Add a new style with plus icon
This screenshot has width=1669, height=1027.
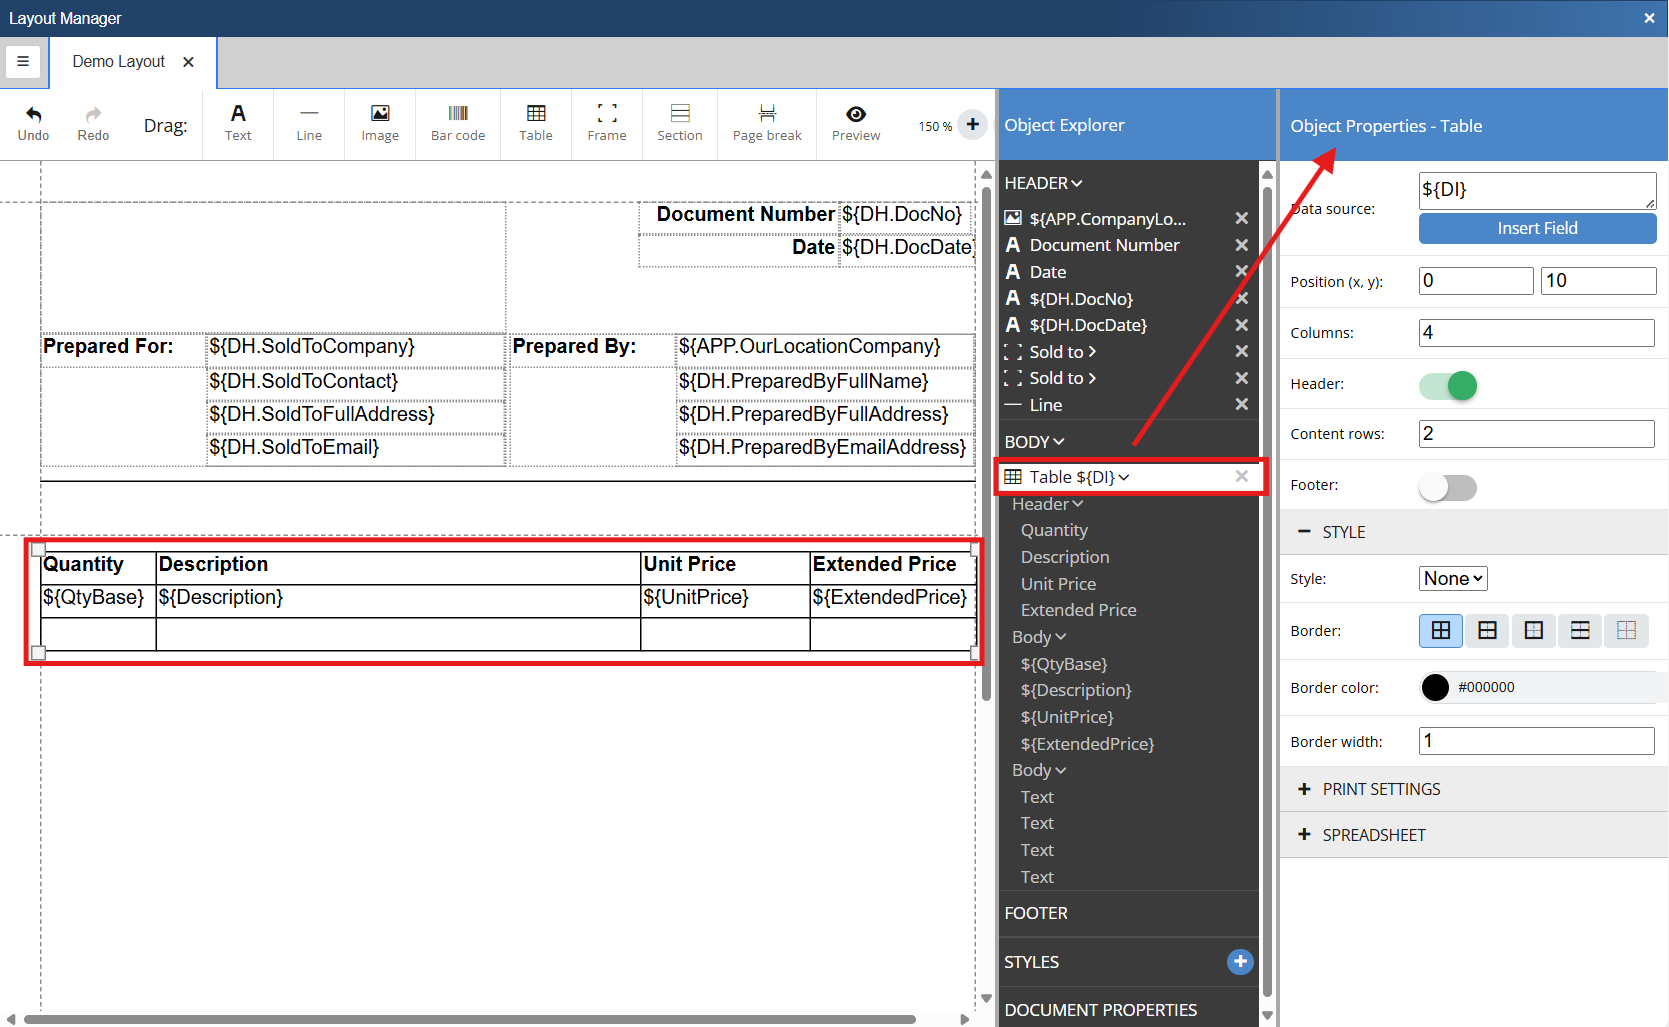tap(1240, 961)
